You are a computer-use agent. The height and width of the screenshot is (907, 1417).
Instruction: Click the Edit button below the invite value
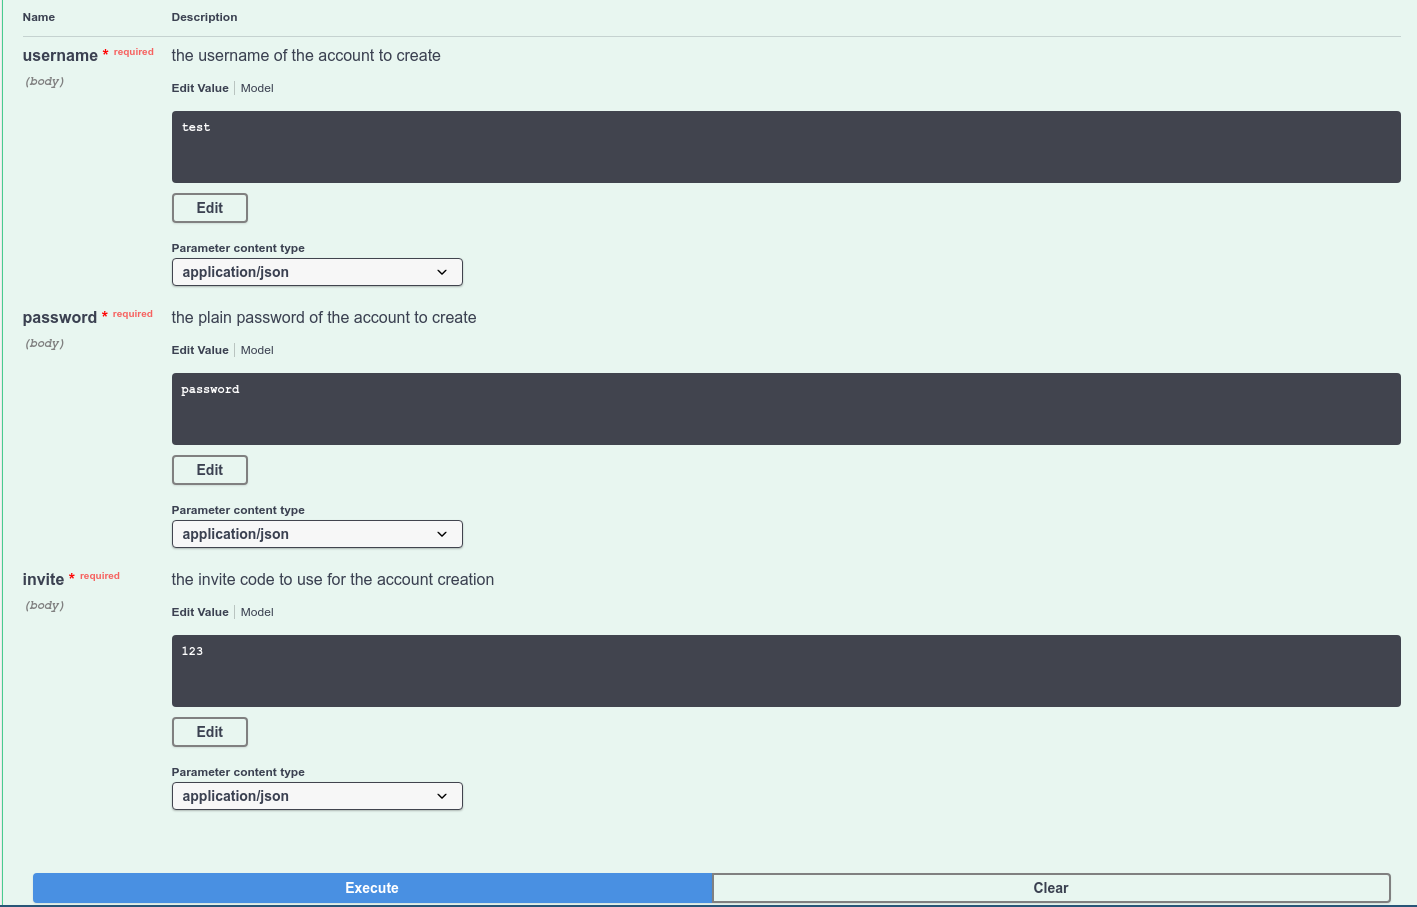click(x=209, y=732)
